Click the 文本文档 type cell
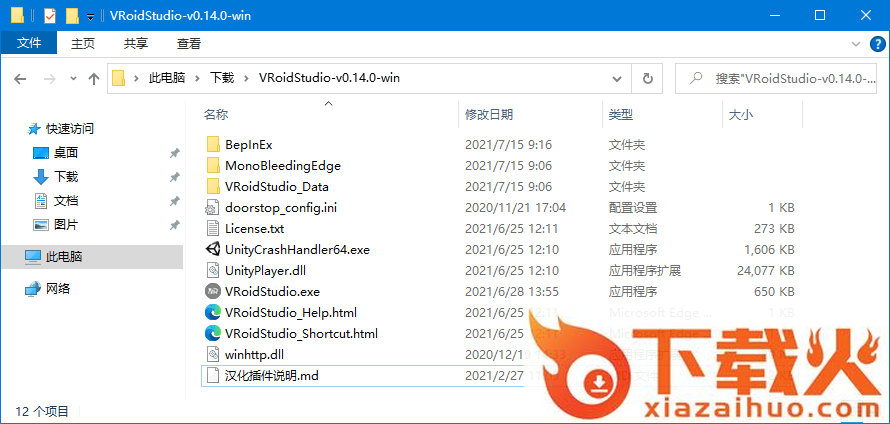The width and height of the screenshot is (890, 424). (633, 229)
